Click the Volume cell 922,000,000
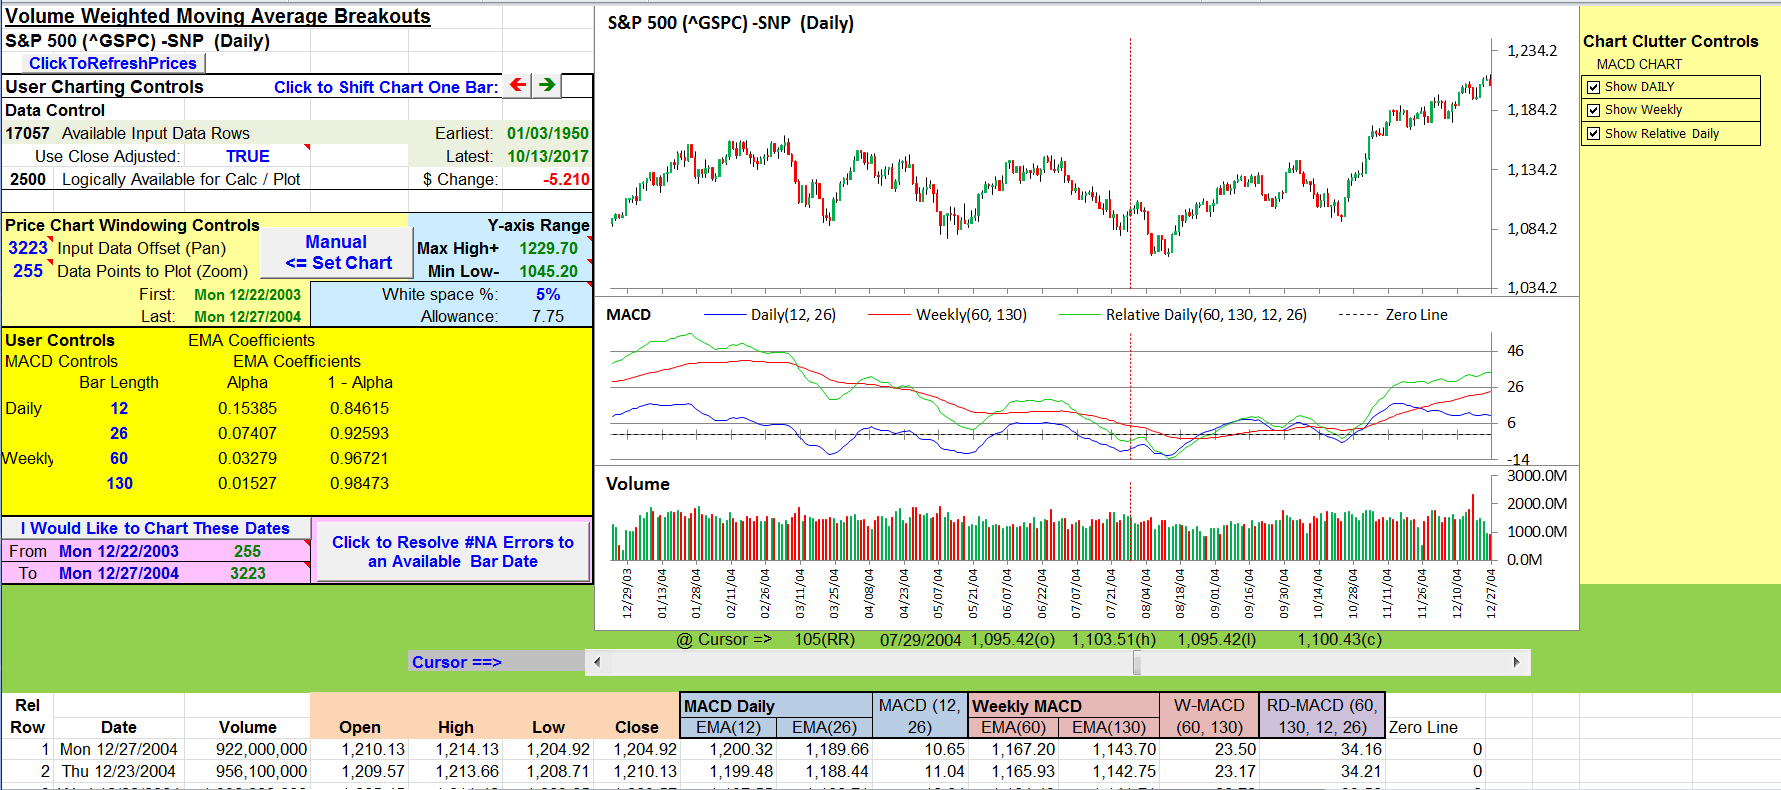 click(261, 749)
